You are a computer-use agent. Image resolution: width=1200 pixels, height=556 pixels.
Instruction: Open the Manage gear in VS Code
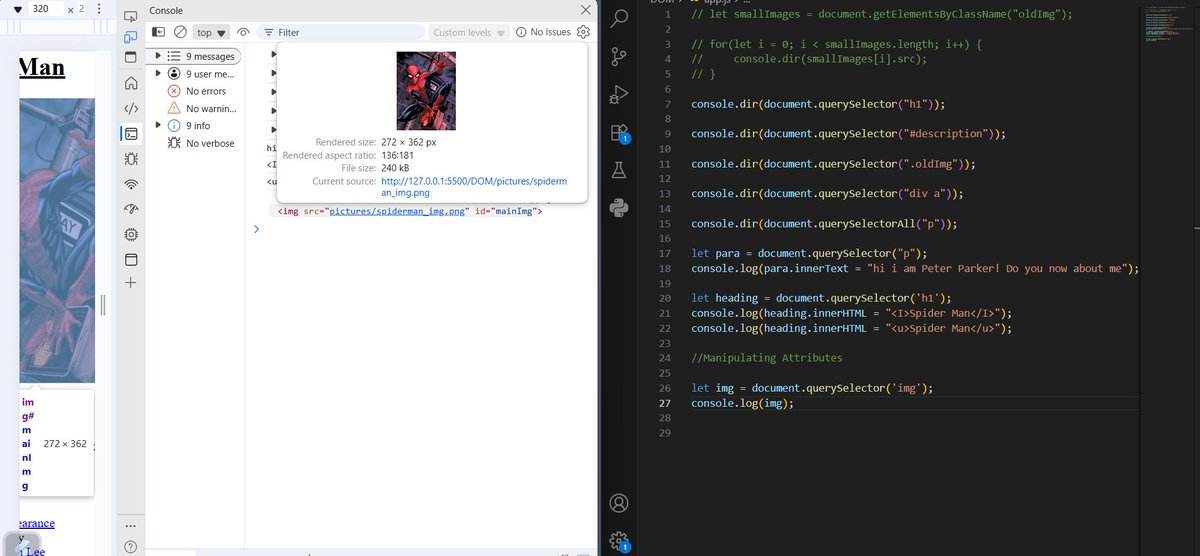tap(619, 540)
